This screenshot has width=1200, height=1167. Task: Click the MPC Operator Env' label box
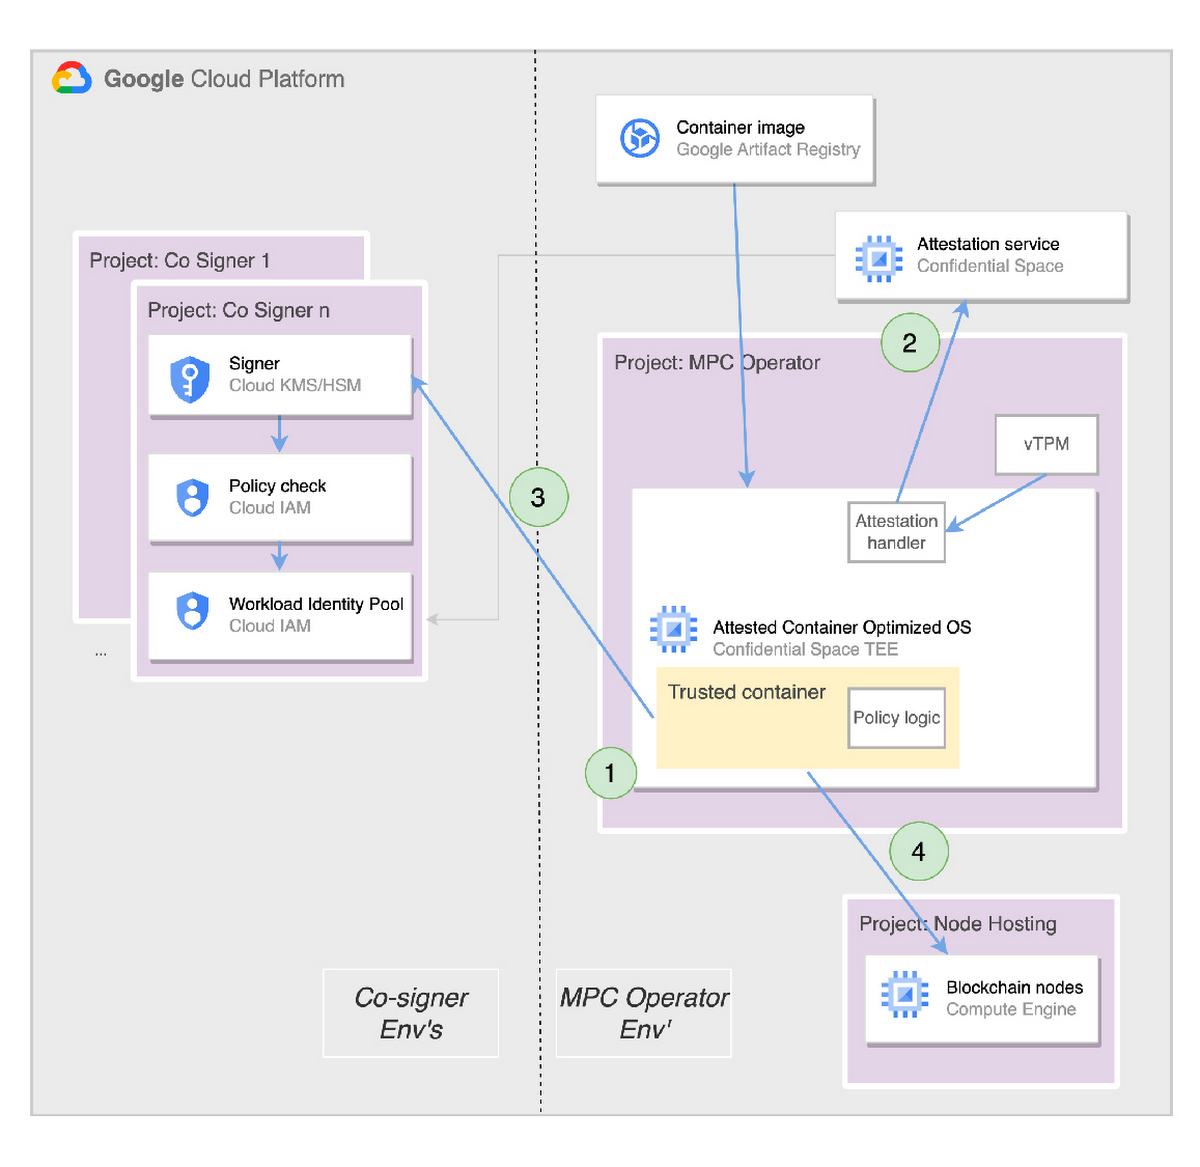[644, 1013]
